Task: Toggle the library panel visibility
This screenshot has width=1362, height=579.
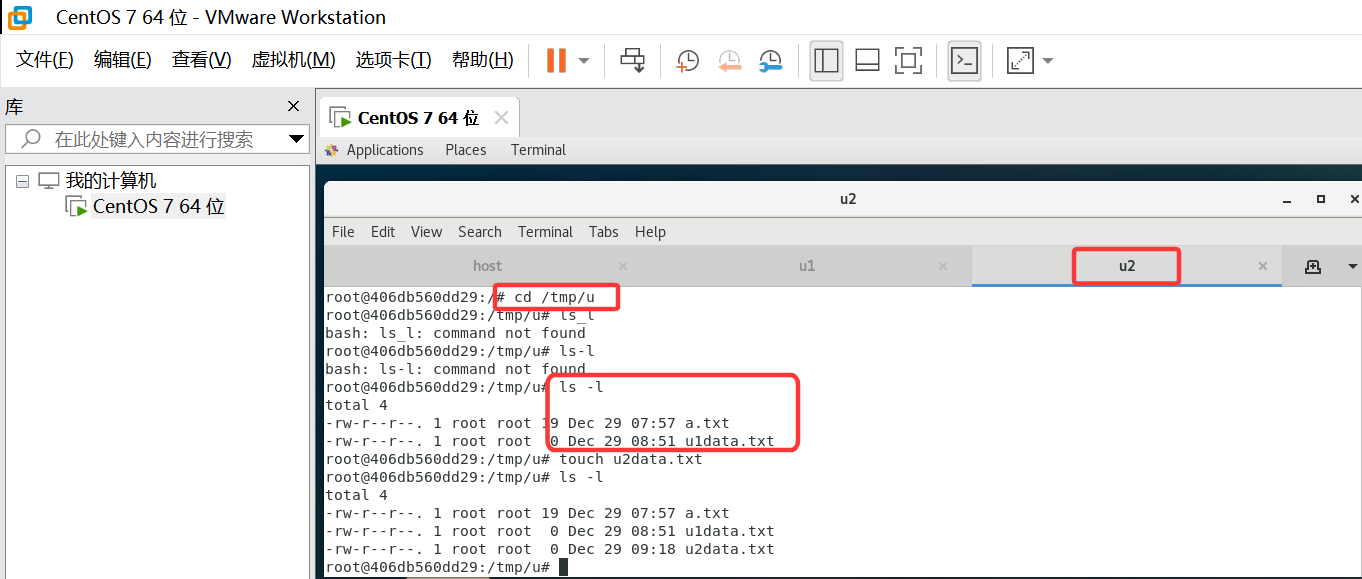Action: point(826,60)
